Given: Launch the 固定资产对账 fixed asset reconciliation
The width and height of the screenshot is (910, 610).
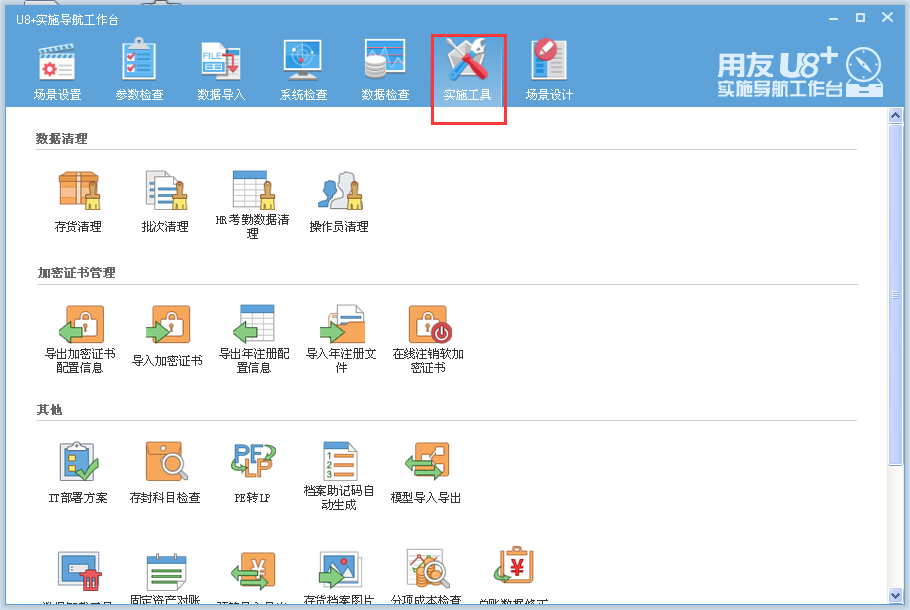Looking at the screenshot, I should point(166,575).
